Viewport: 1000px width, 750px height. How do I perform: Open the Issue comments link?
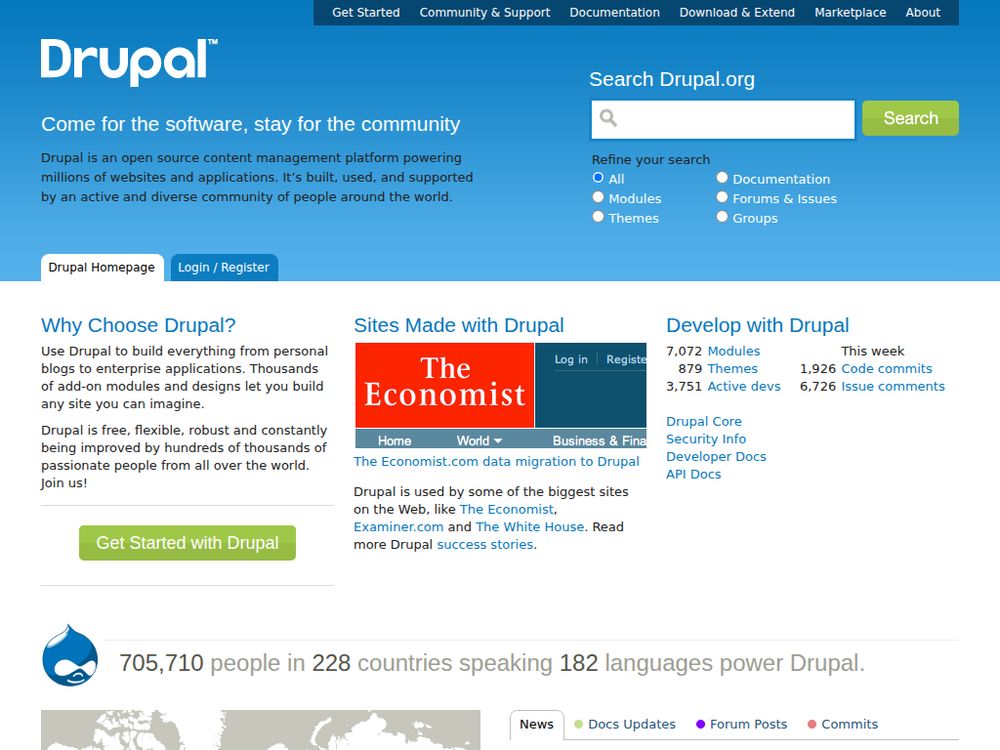click(x=893, y=386)
